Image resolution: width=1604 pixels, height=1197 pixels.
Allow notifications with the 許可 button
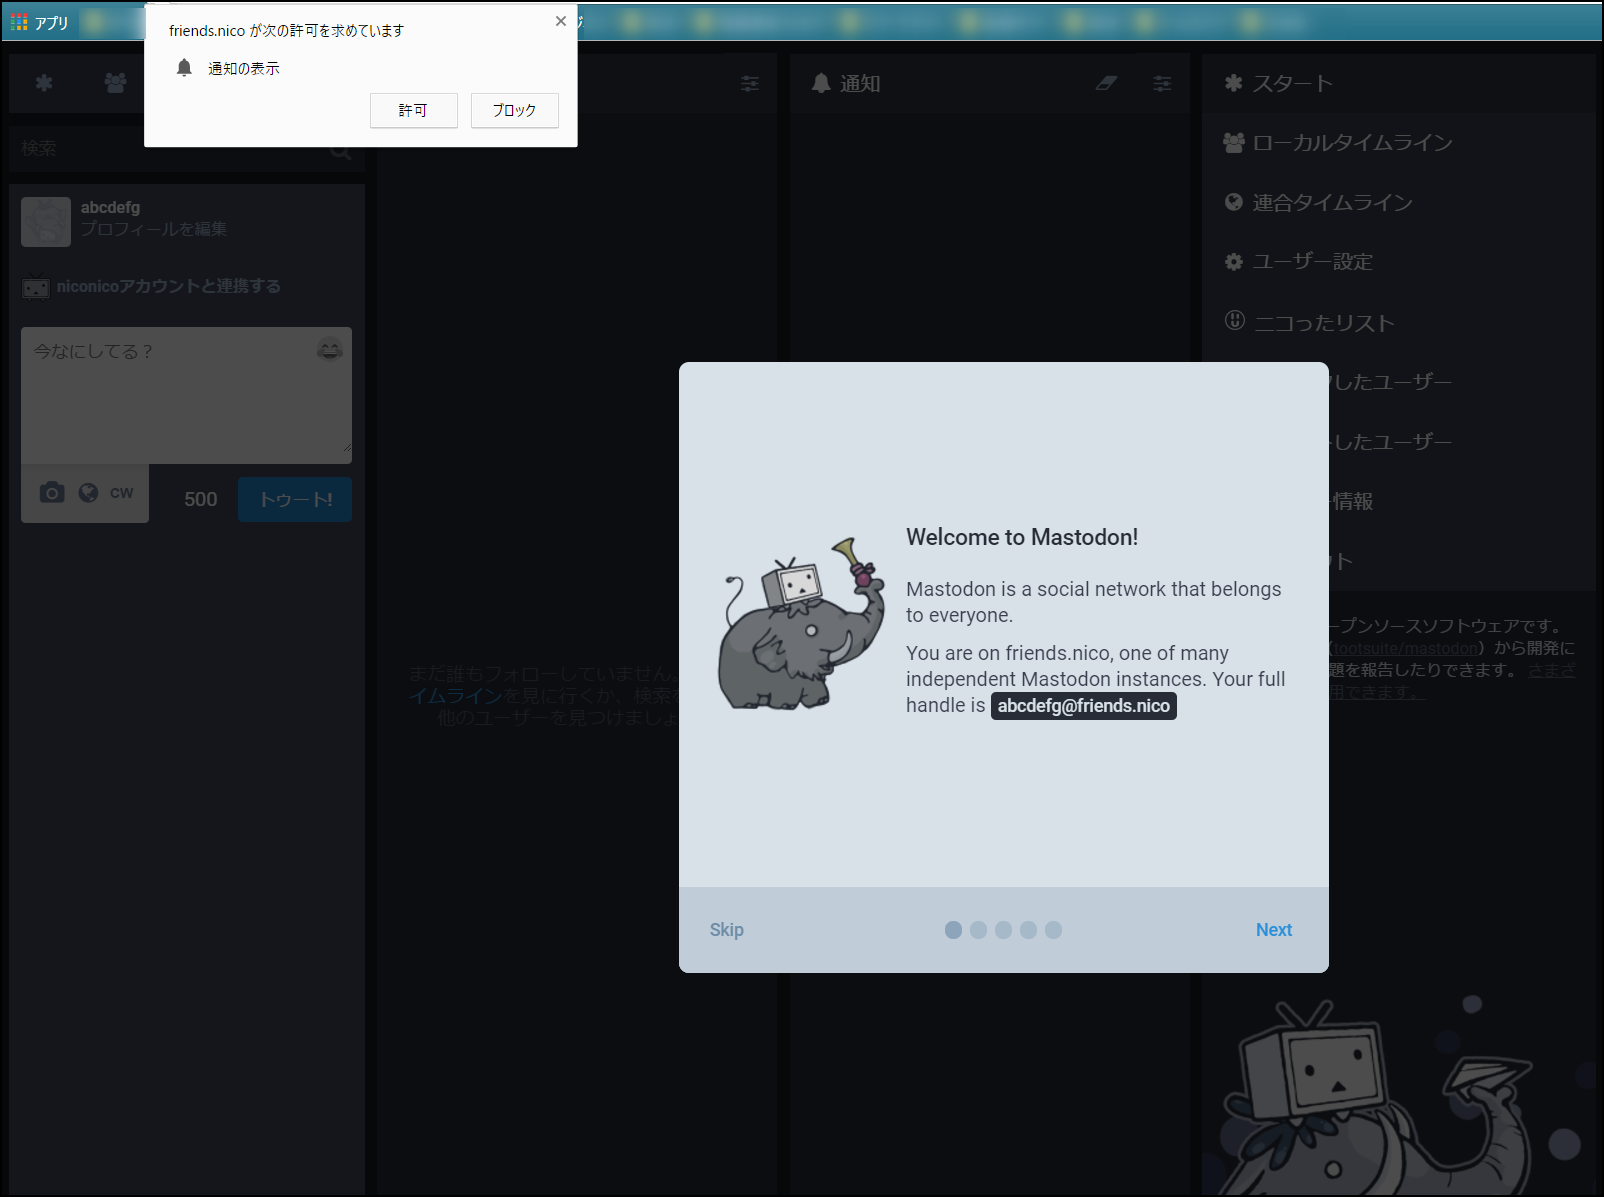(x=413, y=110)
